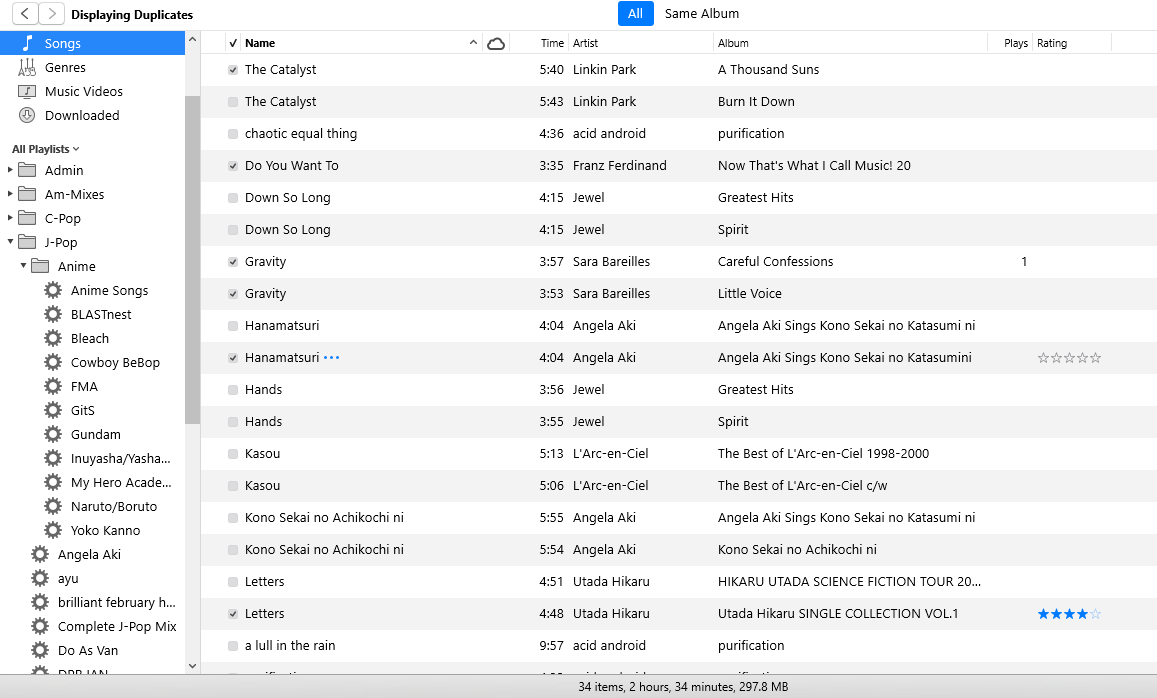Open the All Playlists dropdown

click(x=45, y=149)
